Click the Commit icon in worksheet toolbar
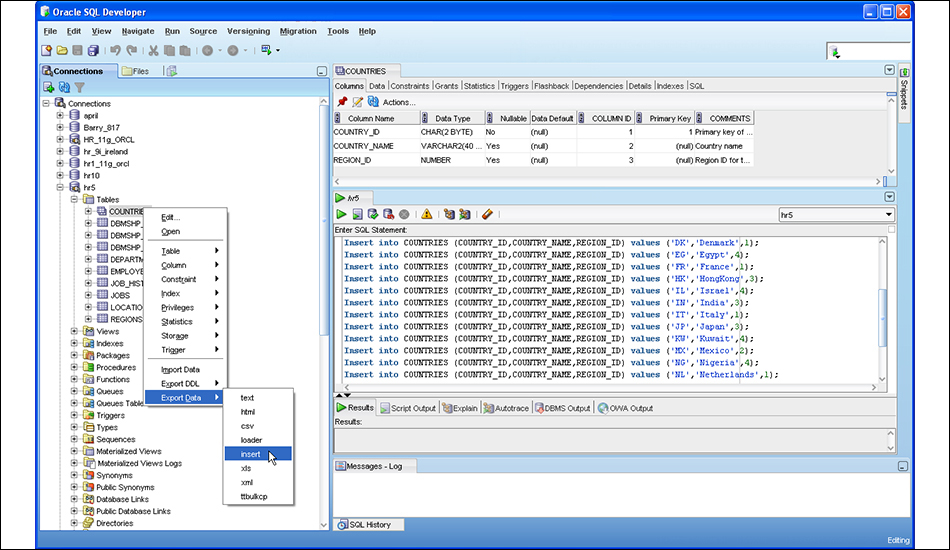The image size is (950, 550). 373,214
